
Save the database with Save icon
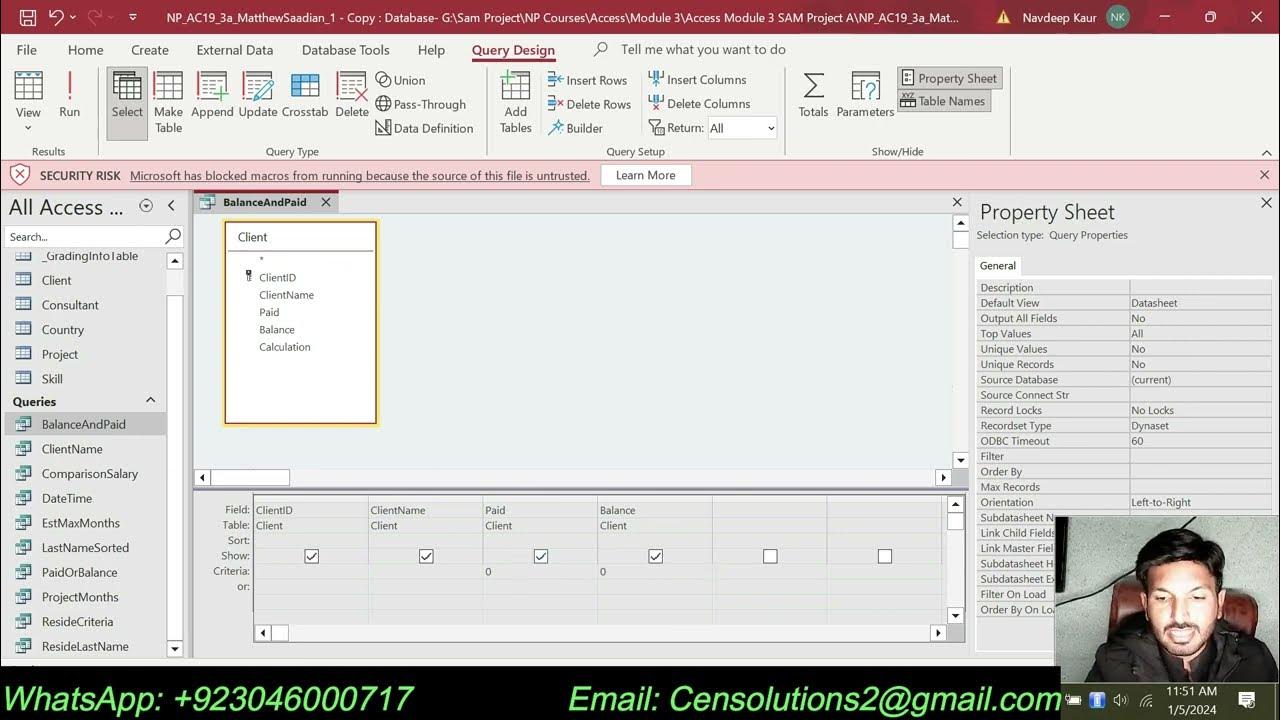point(28,17)
